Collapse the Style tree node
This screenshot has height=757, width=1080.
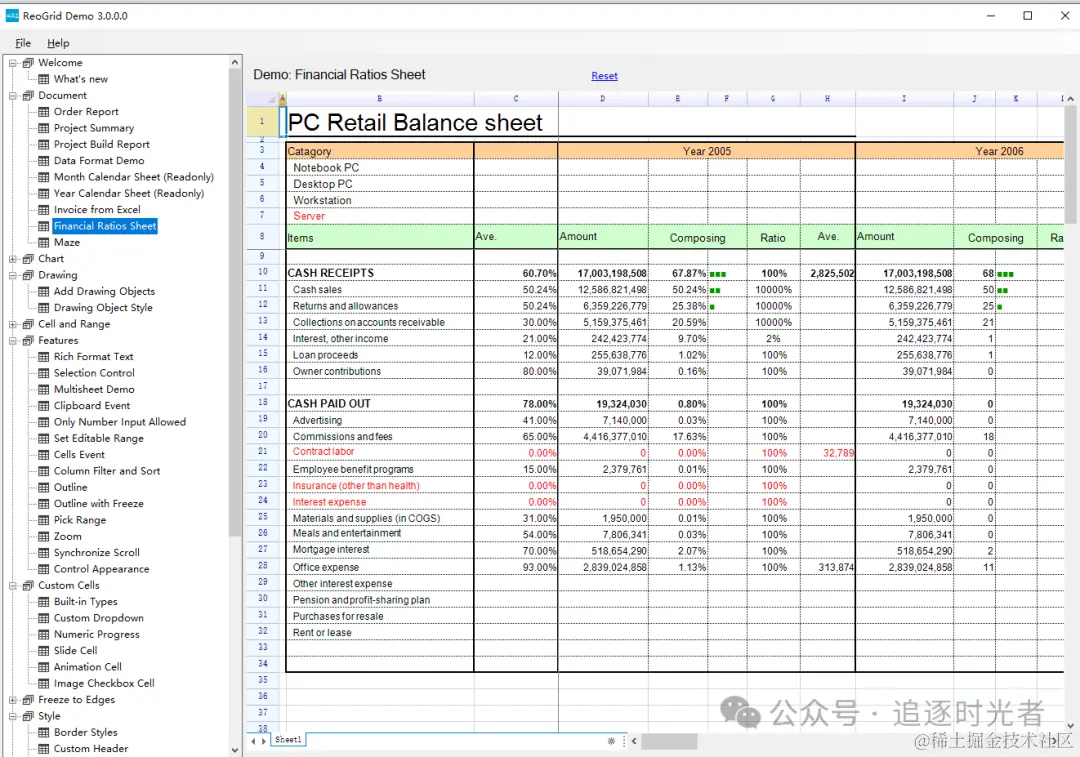pyautogui.click(x=13, y=716)
